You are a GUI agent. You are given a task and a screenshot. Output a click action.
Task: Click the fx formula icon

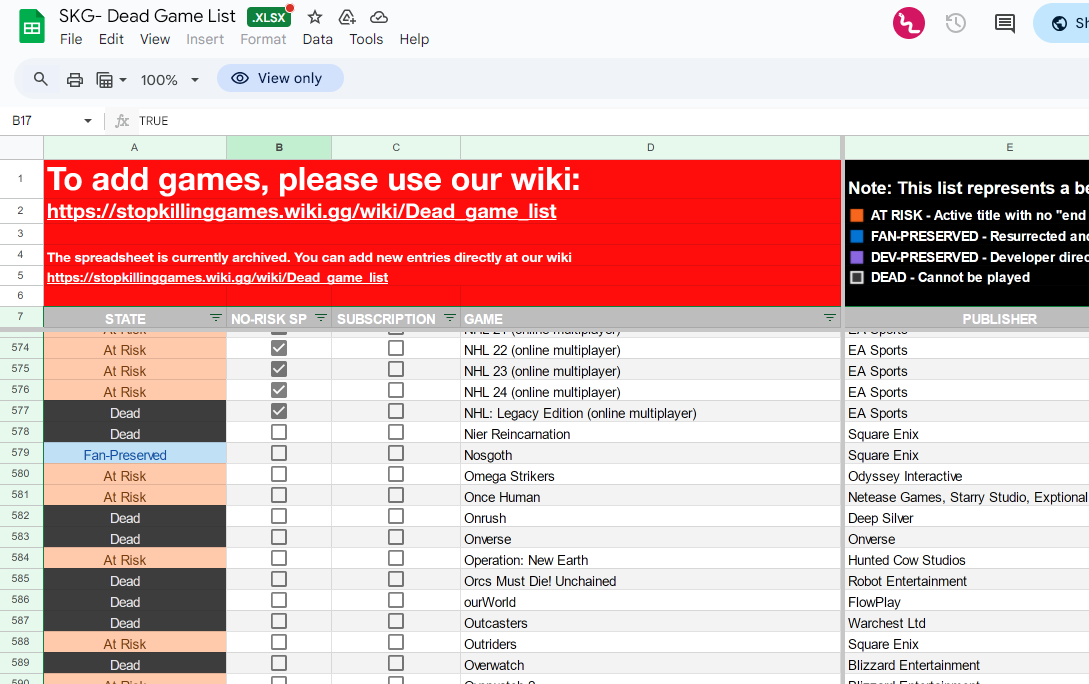point(122,121)
